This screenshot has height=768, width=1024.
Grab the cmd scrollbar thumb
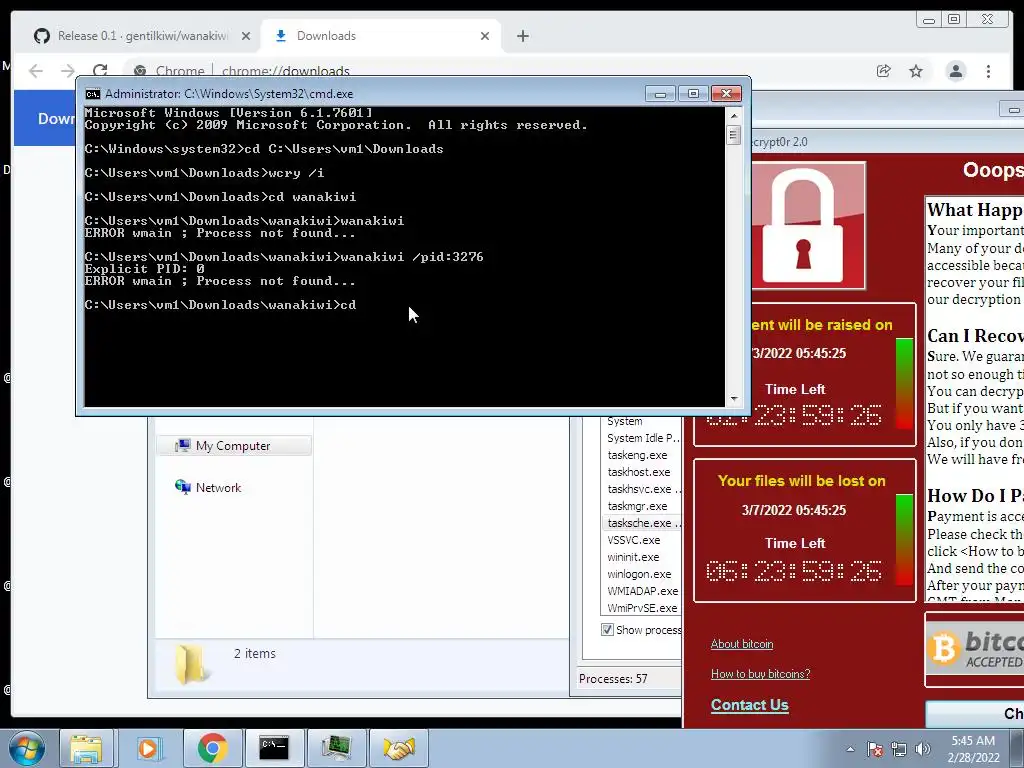pyautogui.click(x=734, y=135)
